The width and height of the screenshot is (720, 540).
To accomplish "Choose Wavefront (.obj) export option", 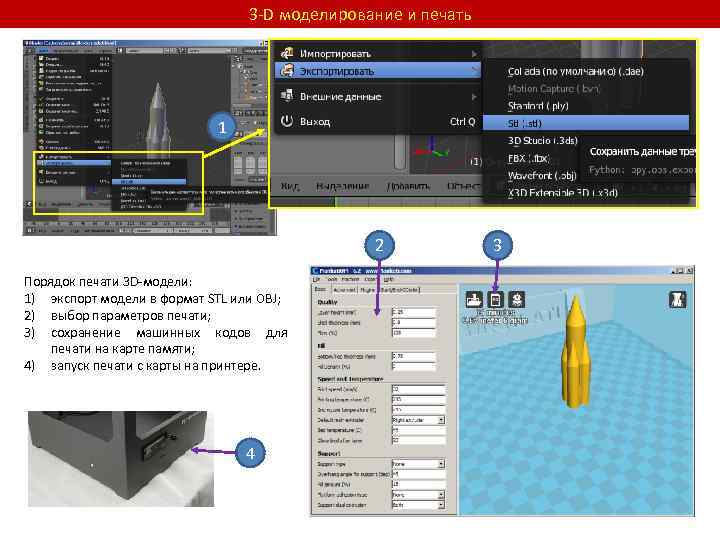I will tap(542, 175).
